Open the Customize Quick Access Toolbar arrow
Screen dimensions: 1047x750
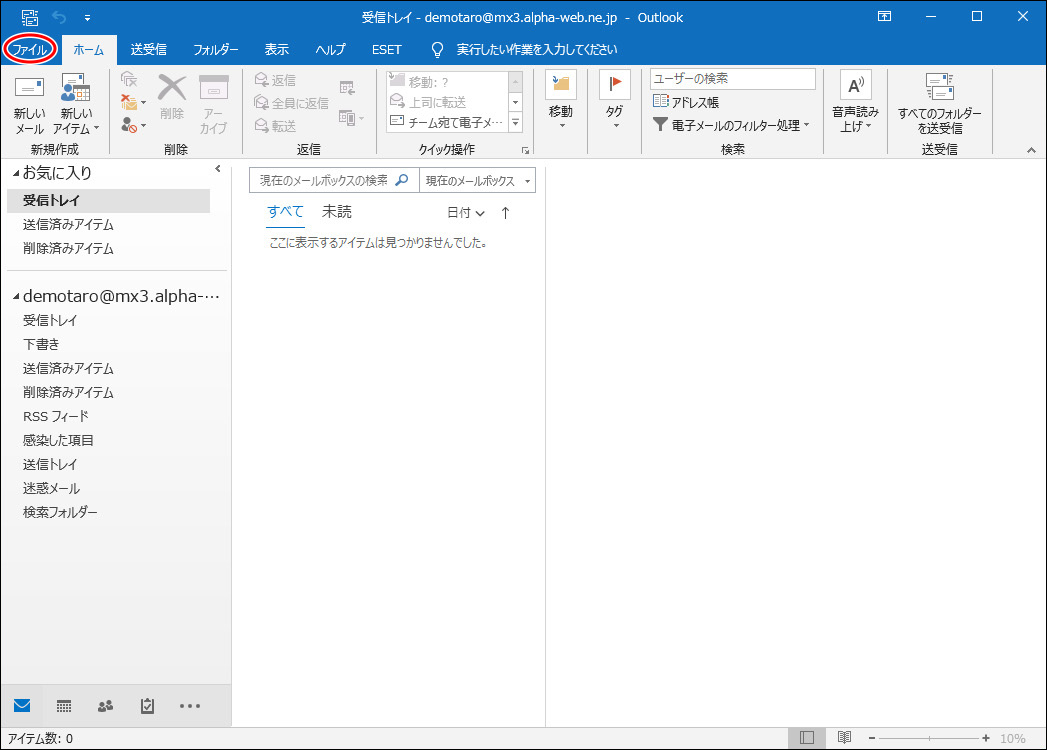pos(87,18)
